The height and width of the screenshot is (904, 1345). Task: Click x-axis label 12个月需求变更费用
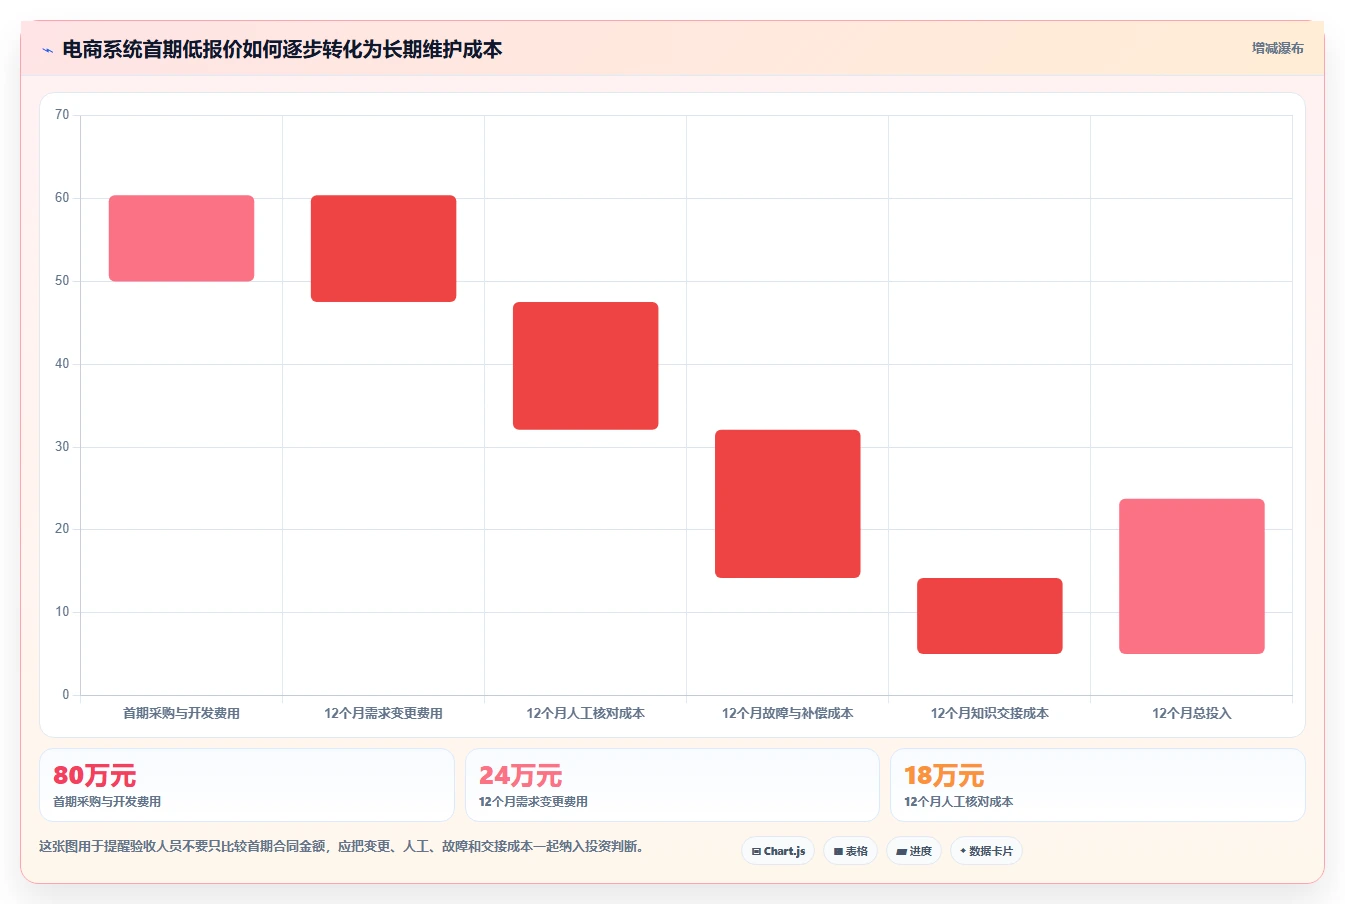point(383,713)
